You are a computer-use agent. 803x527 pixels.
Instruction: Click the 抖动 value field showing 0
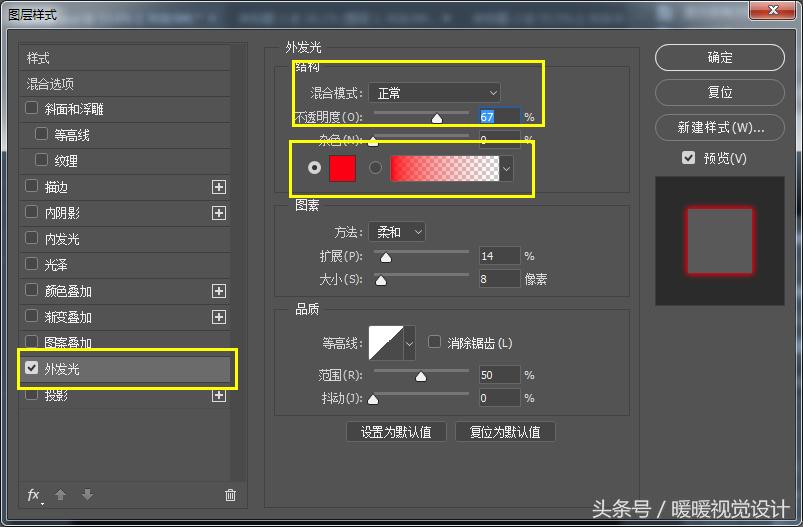[x=500, y=398]
